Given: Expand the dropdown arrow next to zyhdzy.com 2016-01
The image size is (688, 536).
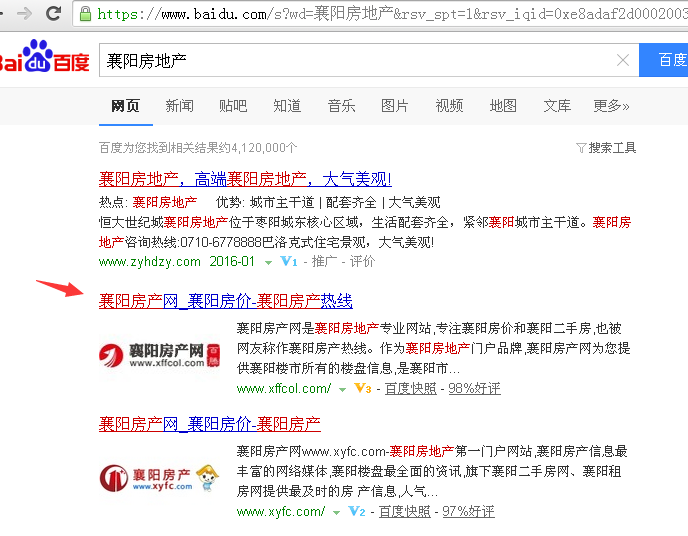Looking at the screenshot, I should (268, 263).
